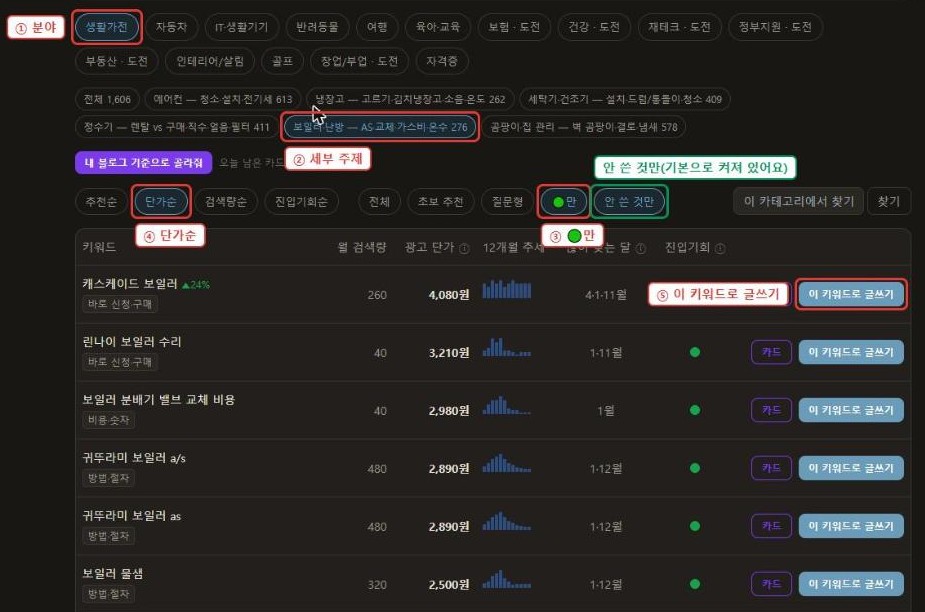Toggle the green-dot 만 filter
The width and height of the screenshot is (925, 612).
(x=564, y=202)
